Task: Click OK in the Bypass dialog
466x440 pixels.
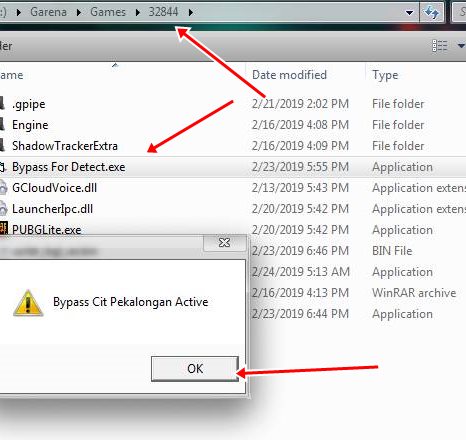Action: click(x=195, y=369)
